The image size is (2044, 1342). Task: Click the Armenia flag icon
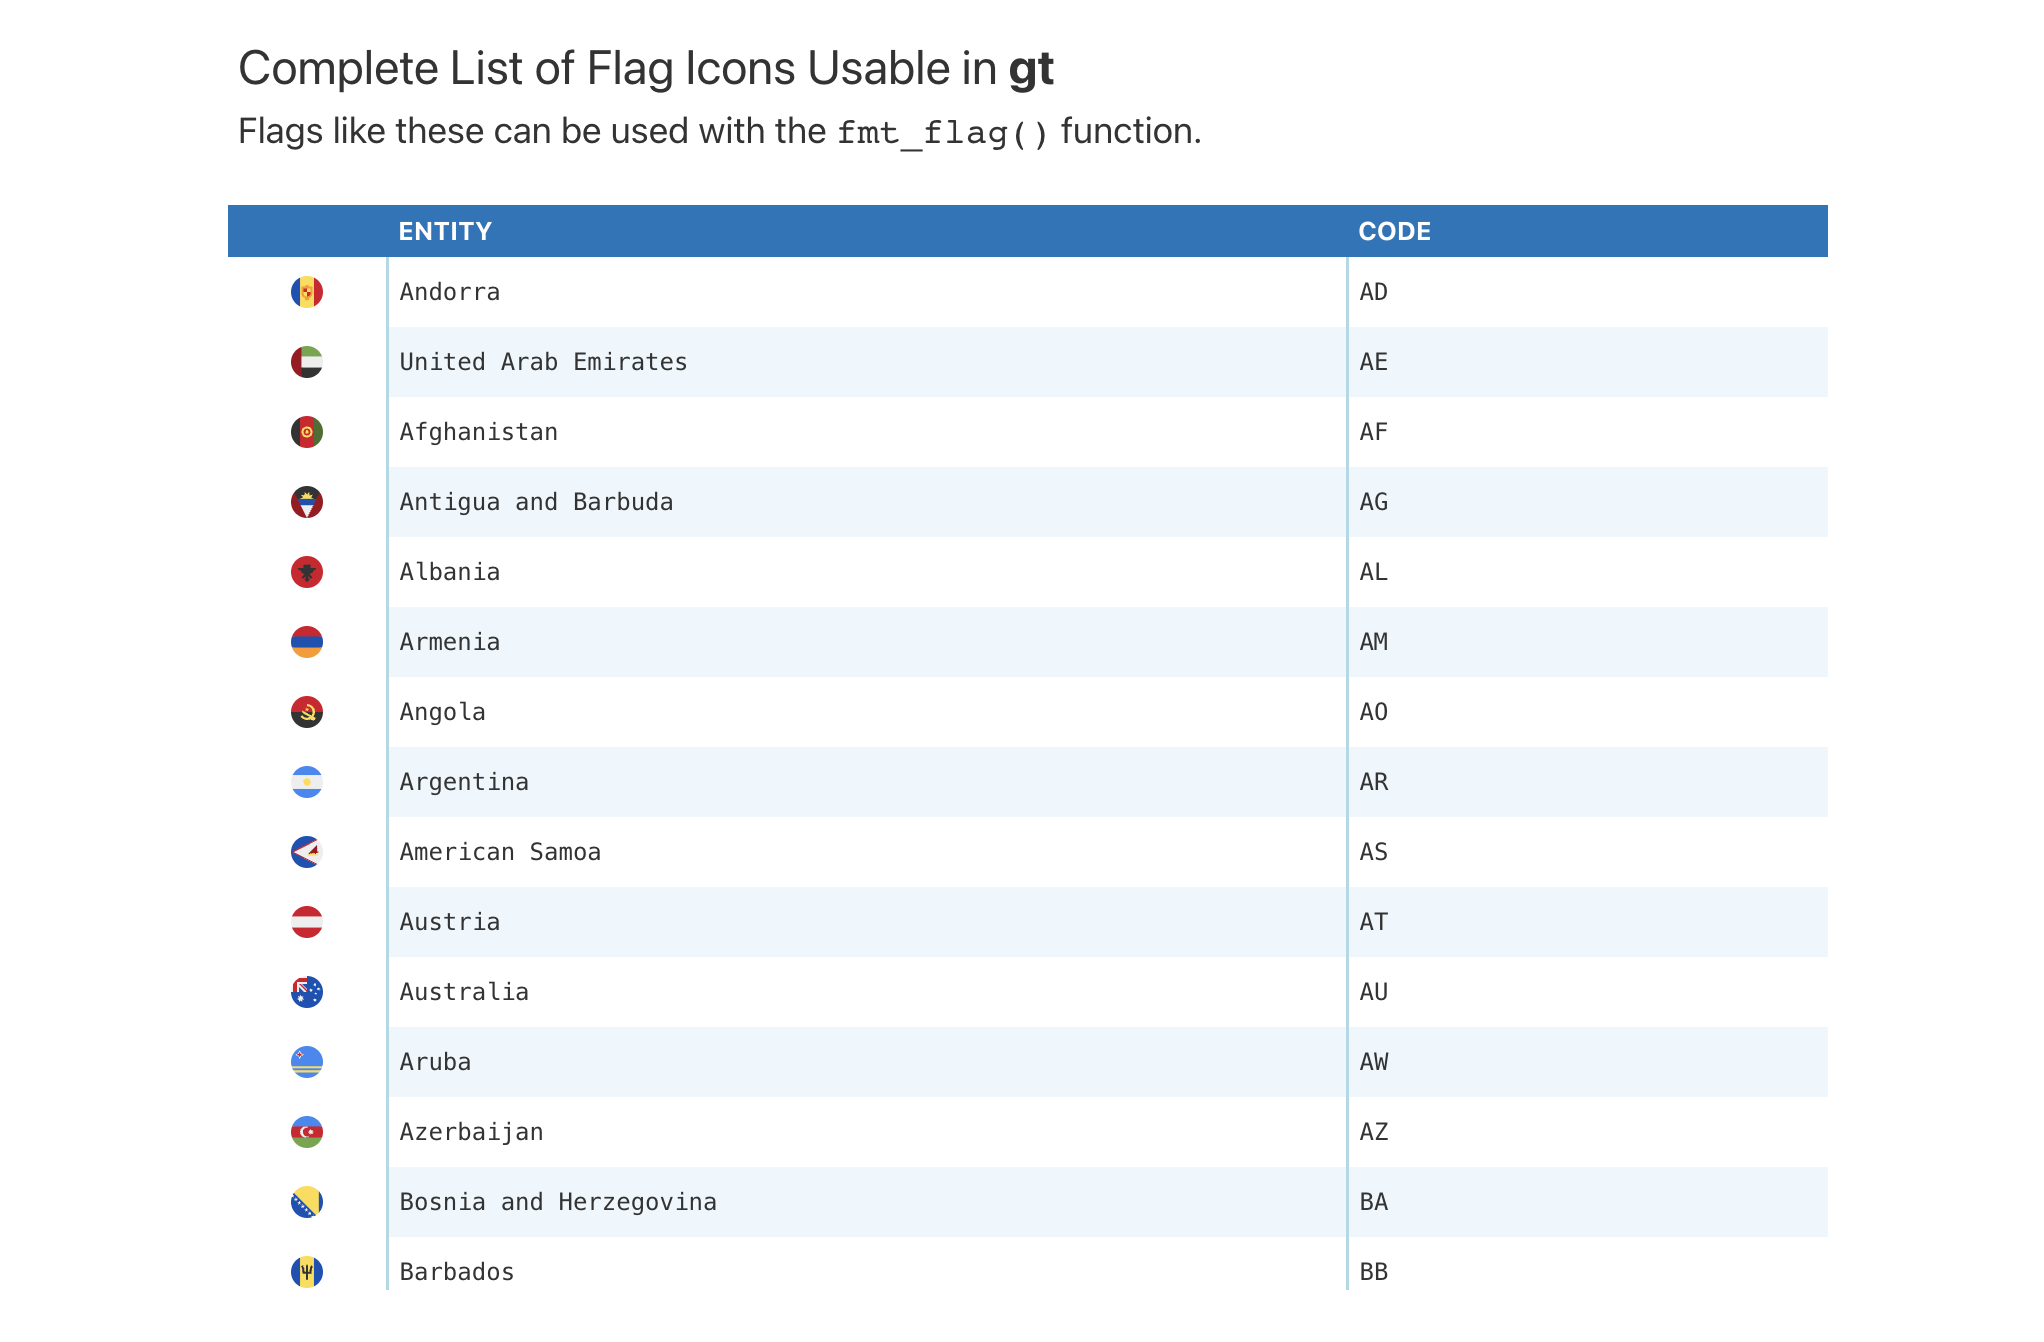tap(307, 642)
